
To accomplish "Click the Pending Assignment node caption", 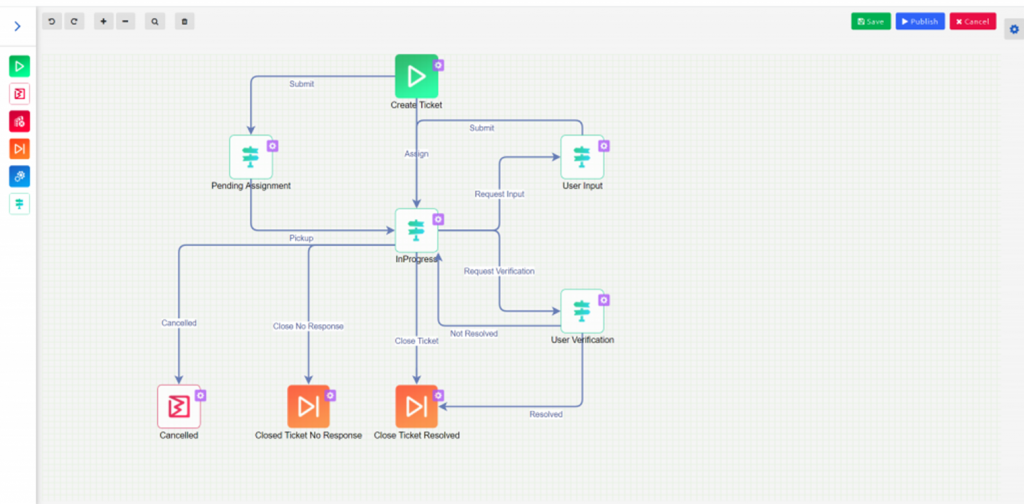I will point(251,185).
